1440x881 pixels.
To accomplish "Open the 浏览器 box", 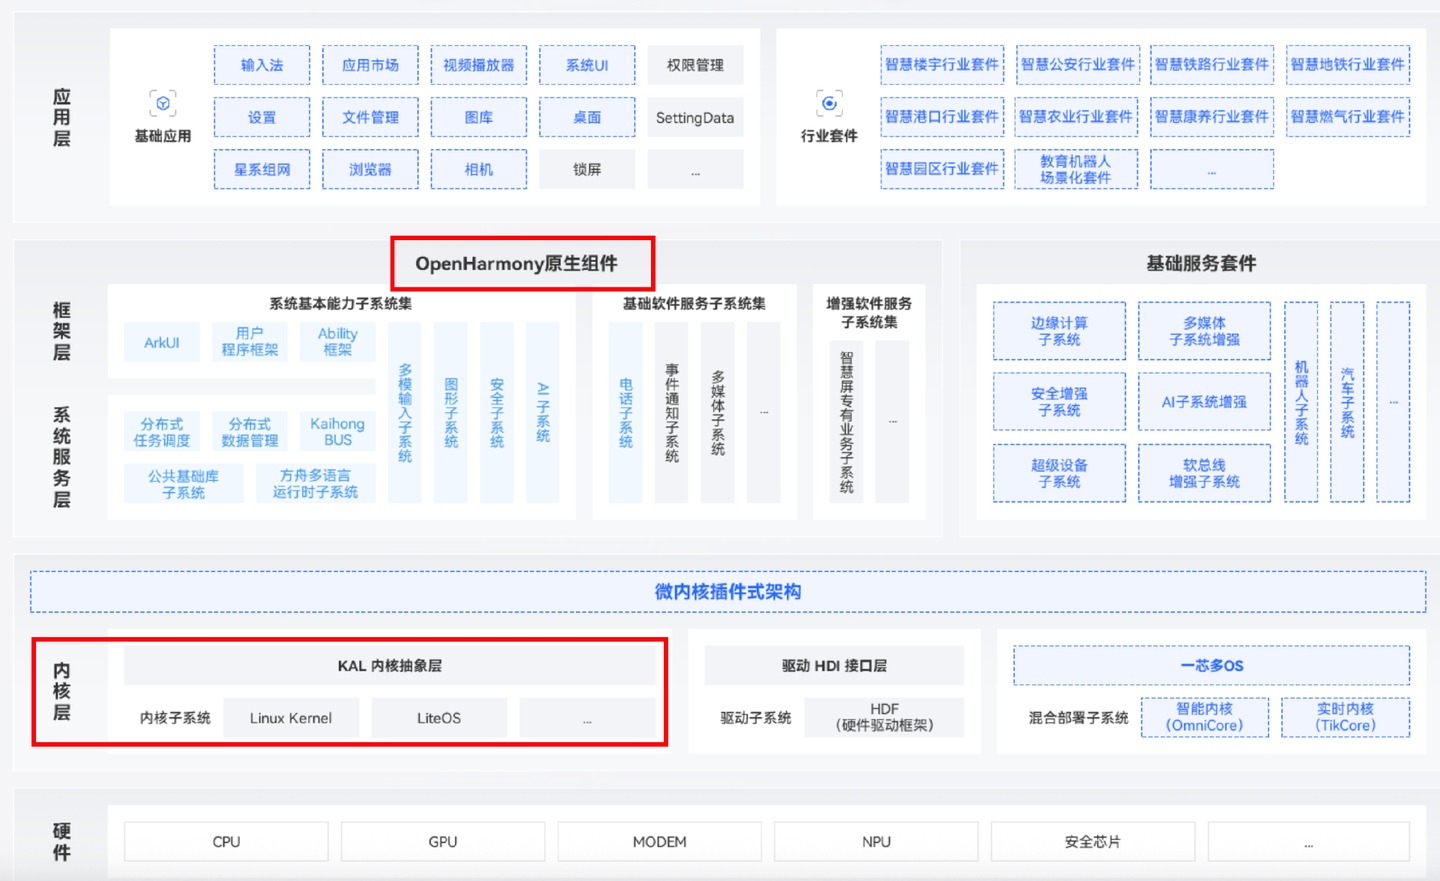I will pos(370,169).
